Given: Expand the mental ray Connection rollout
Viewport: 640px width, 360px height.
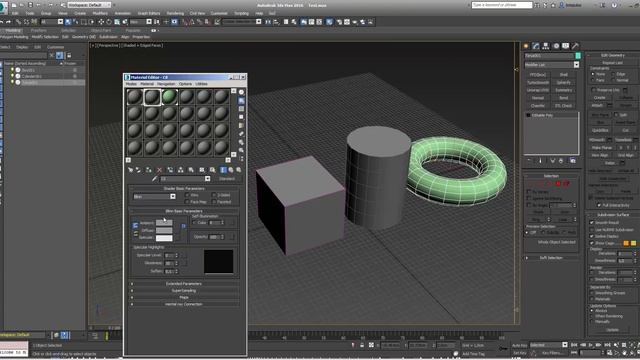Looking at the screenshot, I should click(x=184, y=304).
